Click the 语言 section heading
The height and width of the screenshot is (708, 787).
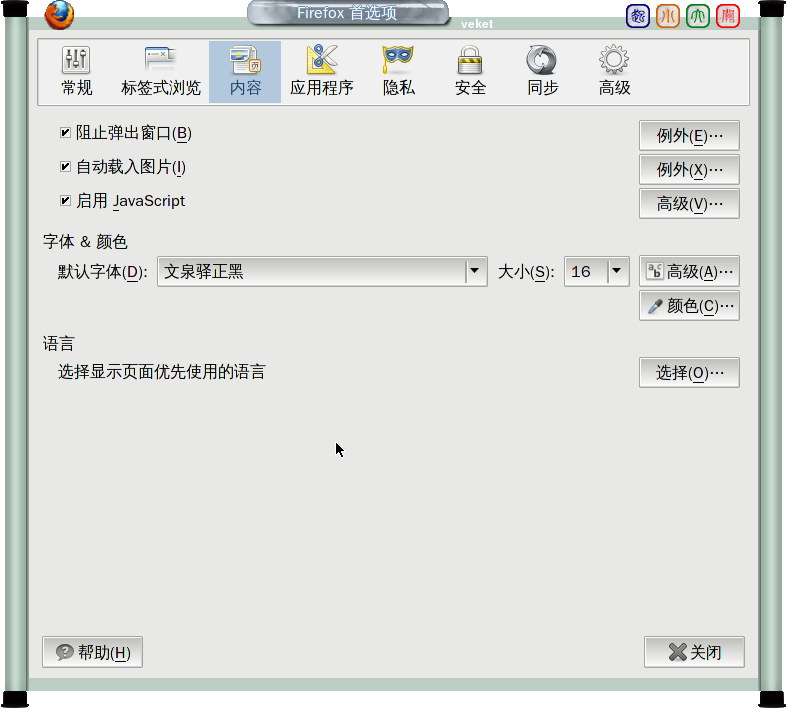(x=59, y=344)
